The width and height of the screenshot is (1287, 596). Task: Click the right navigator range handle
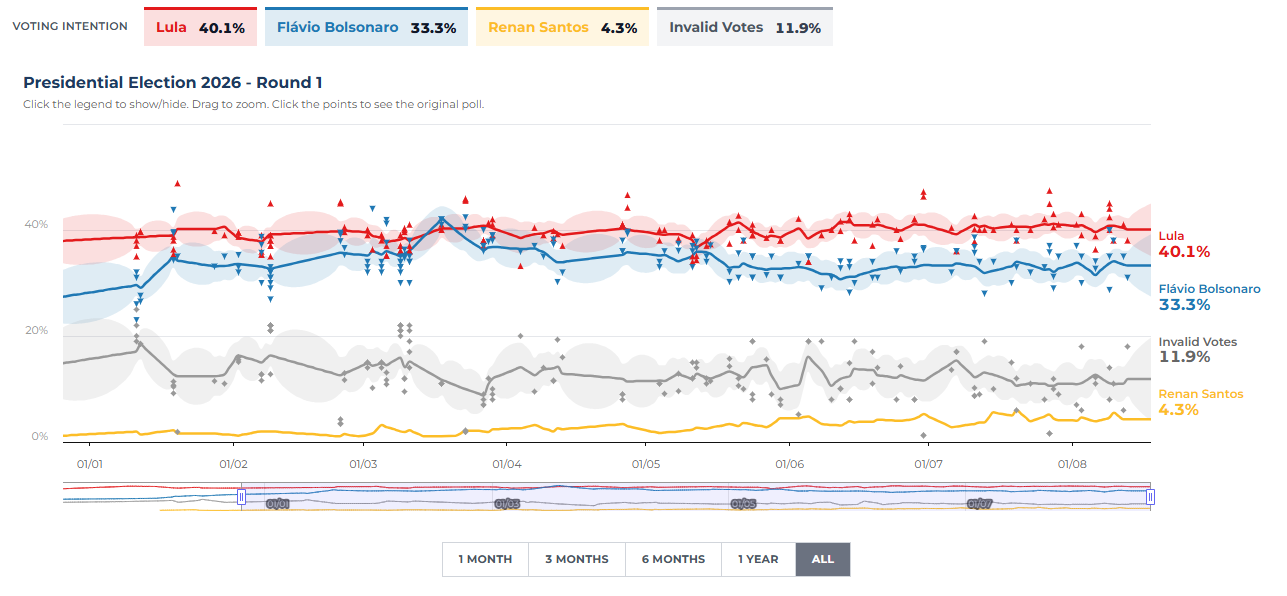click(1150, 496)
